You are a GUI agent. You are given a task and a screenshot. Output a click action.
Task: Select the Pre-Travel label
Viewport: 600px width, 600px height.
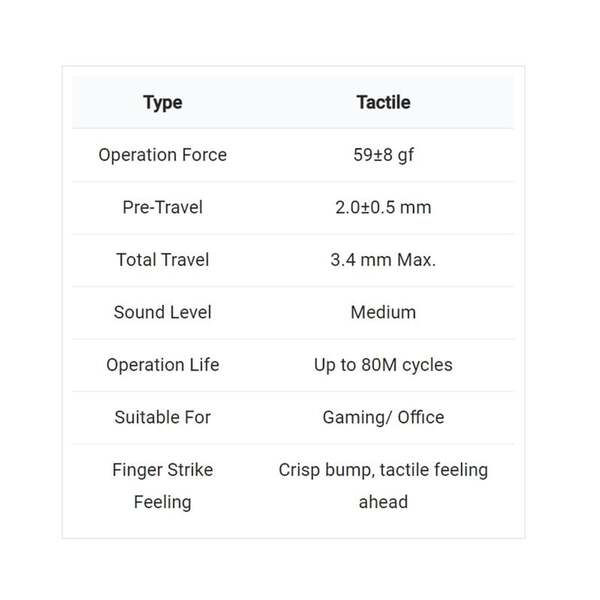163,207
